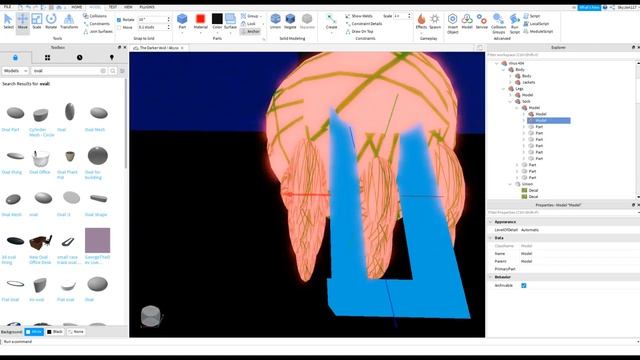Viewport: 640px width, 360px height.
Task: Switch to the TEST ribbon tab
Action: pos(113,7)
